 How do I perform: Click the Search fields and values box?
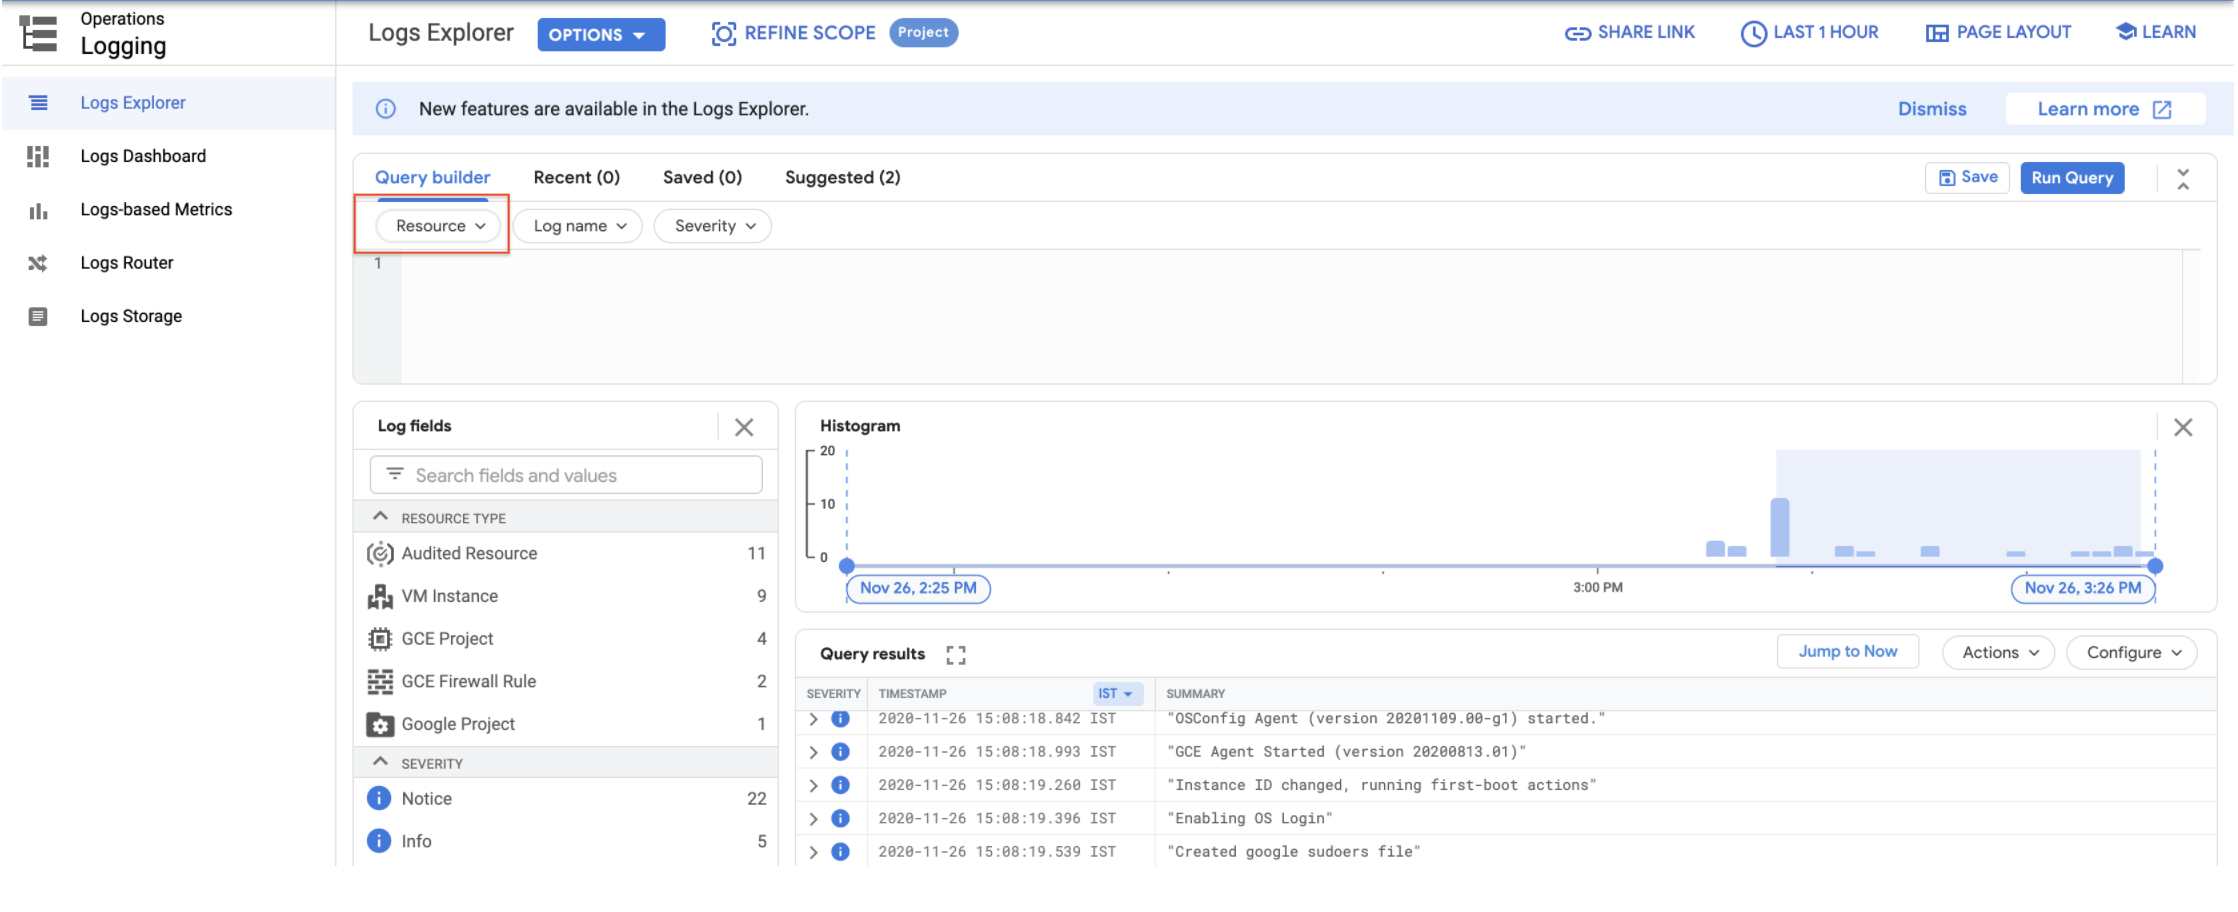tap(566, 475)
